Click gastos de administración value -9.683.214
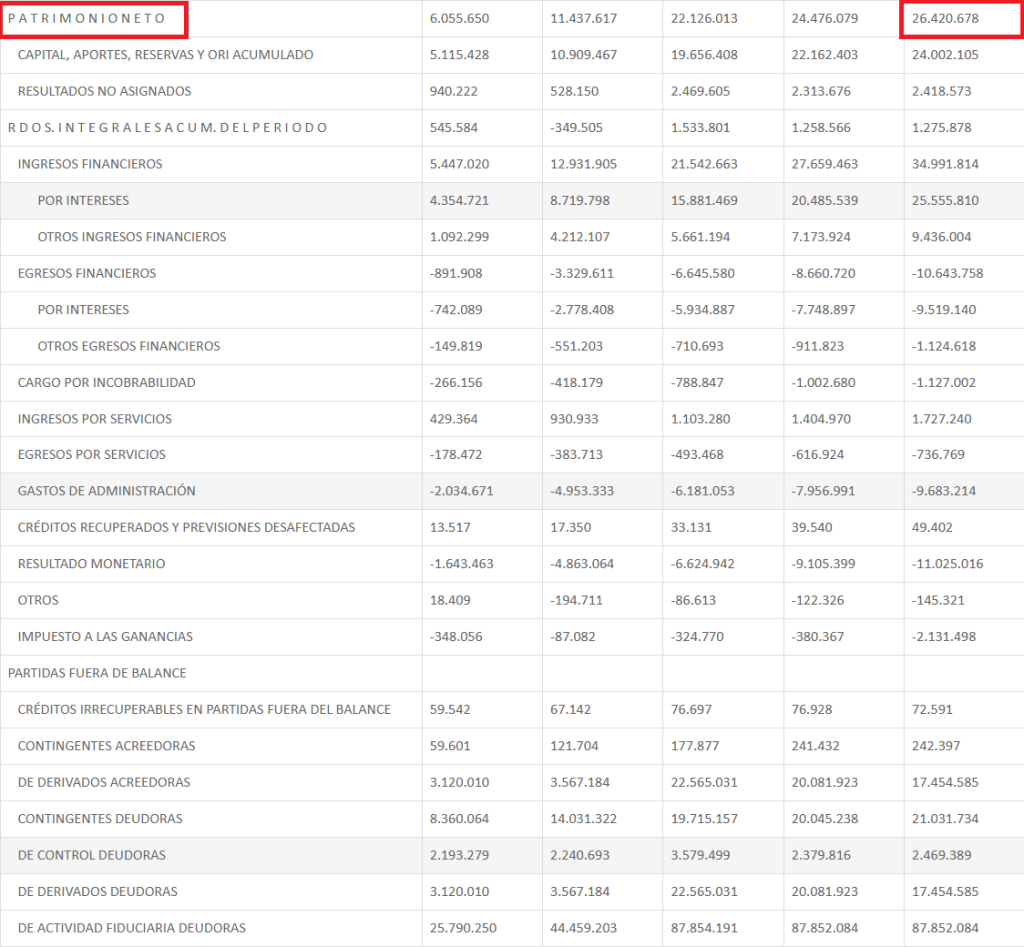Viewport: 1024px width, 947px height. (x=944, y=491)
